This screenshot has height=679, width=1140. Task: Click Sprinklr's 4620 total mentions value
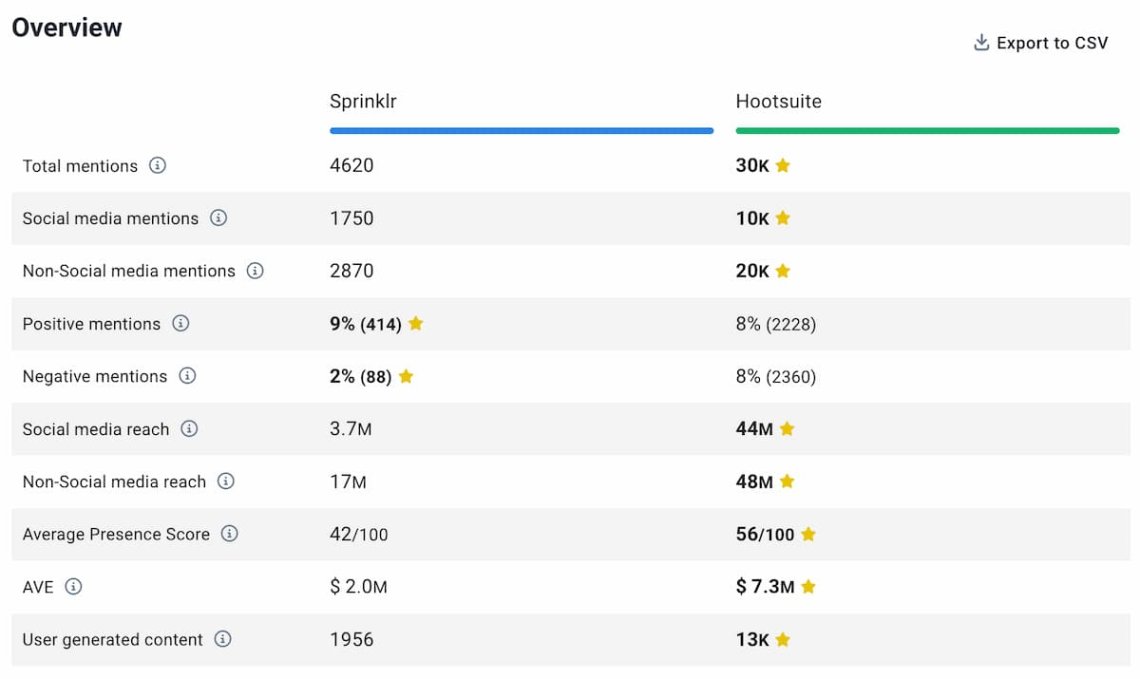[x=352, y=166]
